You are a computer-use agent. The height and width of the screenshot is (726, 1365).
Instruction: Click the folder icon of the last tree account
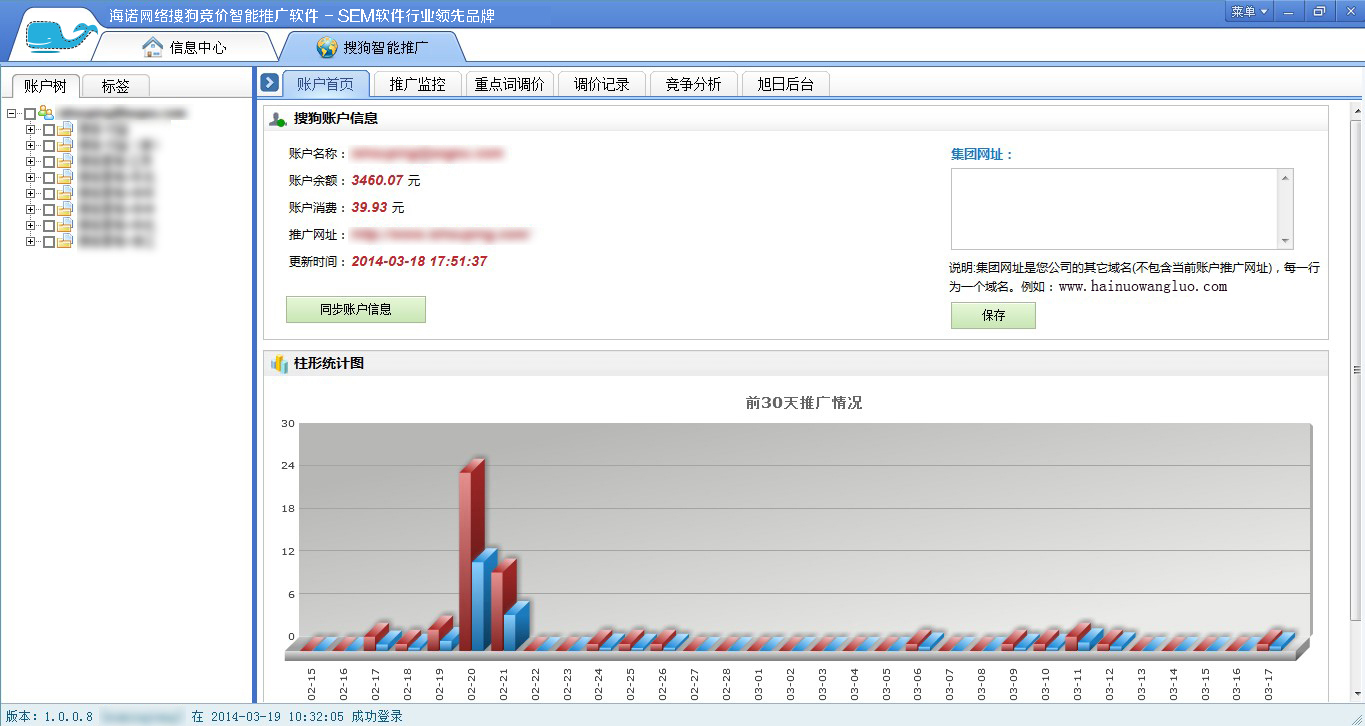click(65, 242)
